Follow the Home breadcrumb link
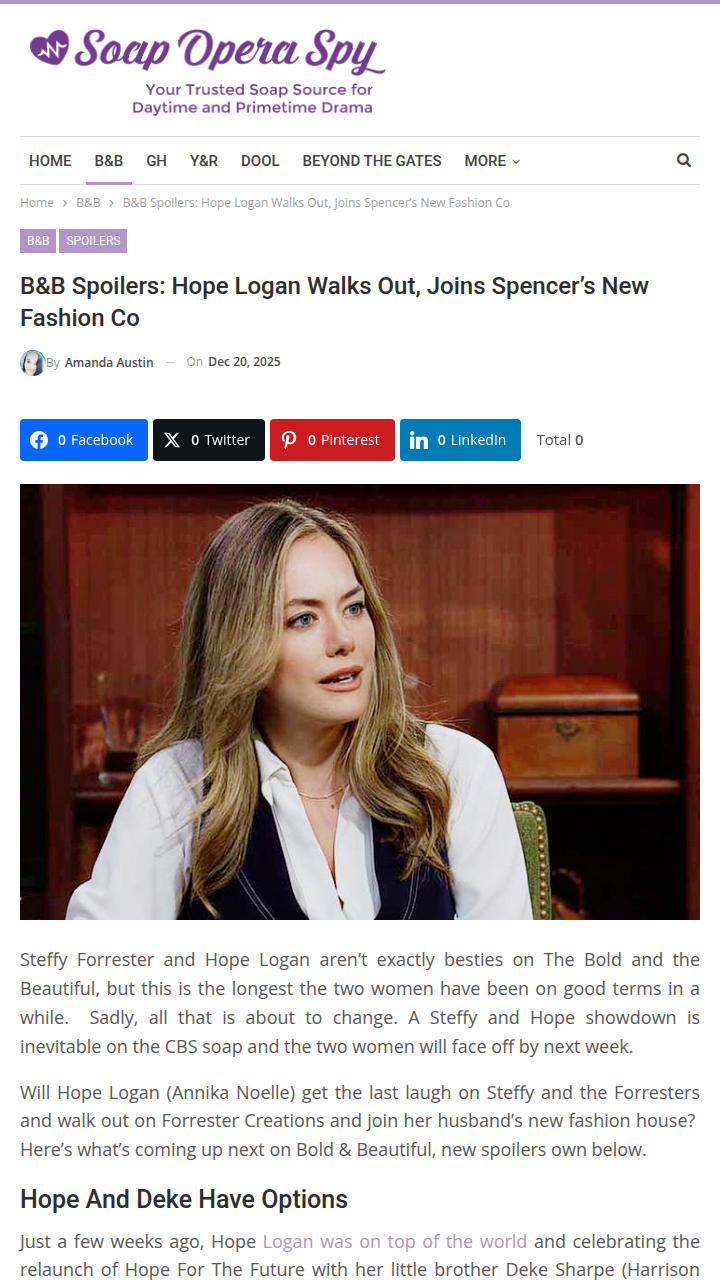This screenshot has height=1280, width=720. click(37, 202)
